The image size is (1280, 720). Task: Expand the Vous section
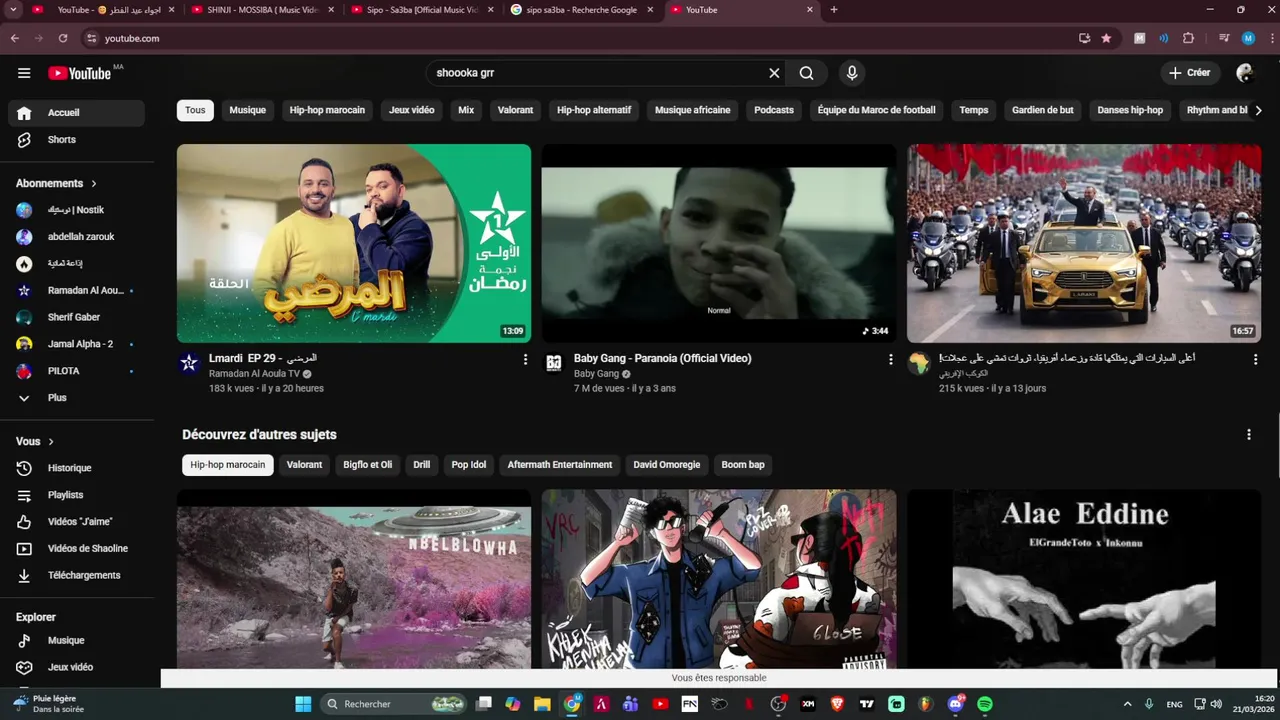tap(35, 441)
